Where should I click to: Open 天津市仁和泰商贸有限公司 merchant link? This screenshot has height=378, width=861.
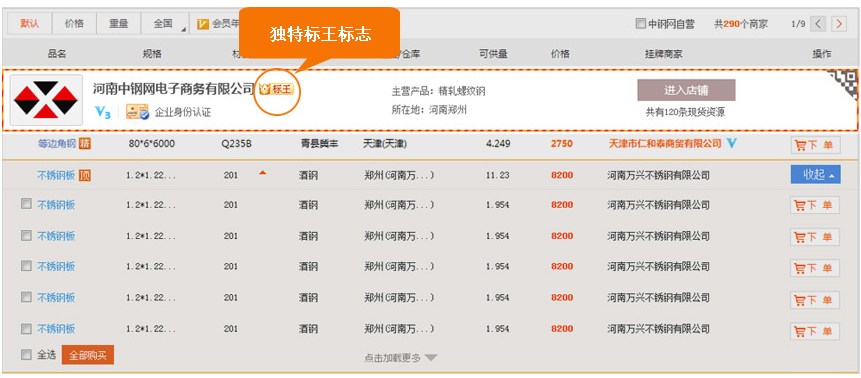click(x=665, y=143)
